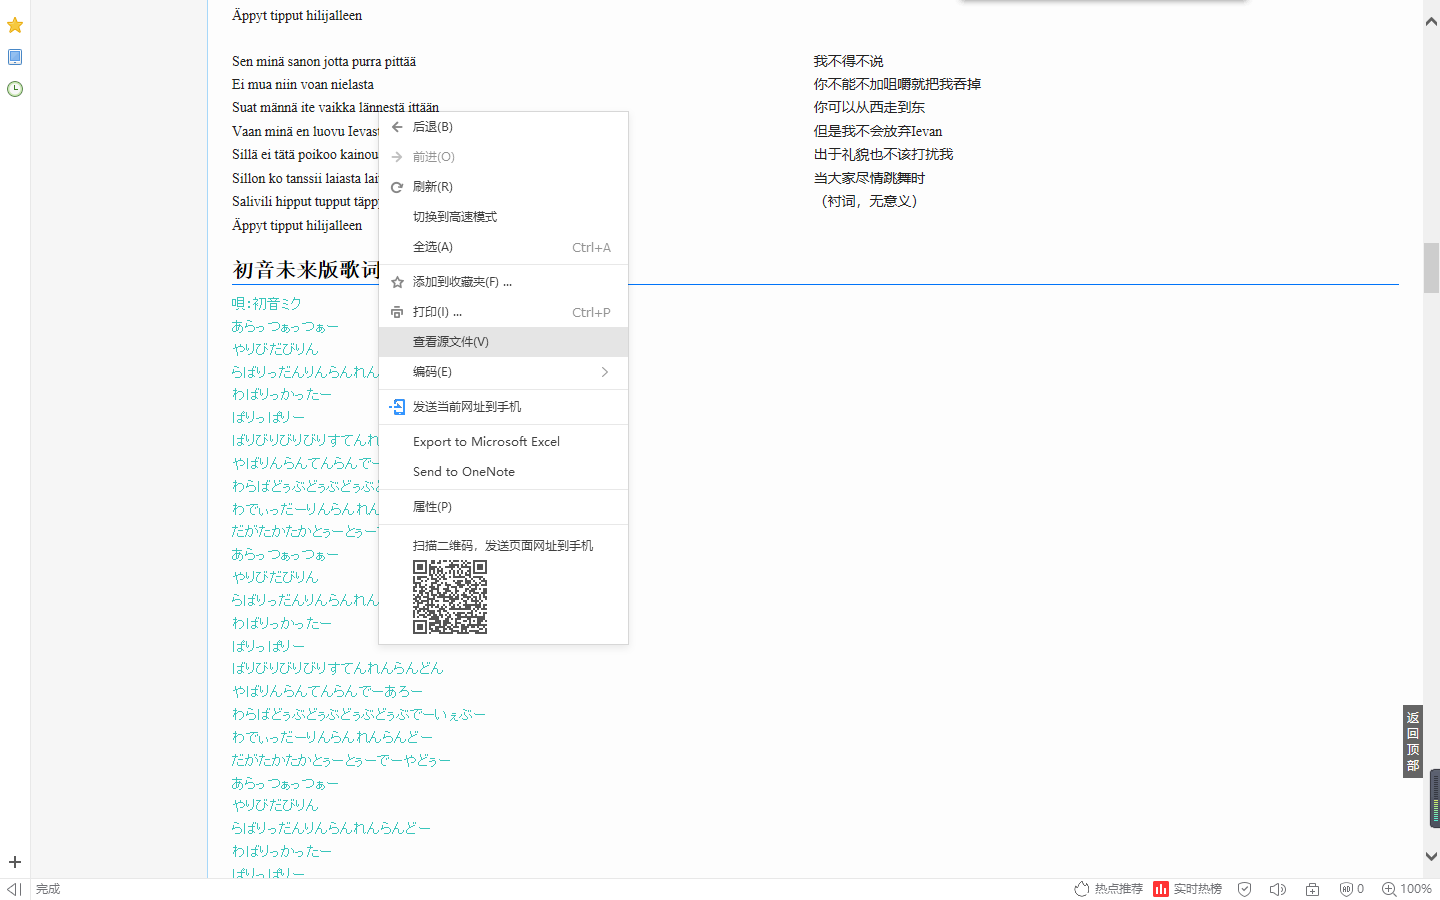Click the 返回顶部 back-to-top button
Image resolution: width=1440 pixels, height=900 pixels.
tap(1412, 741)
